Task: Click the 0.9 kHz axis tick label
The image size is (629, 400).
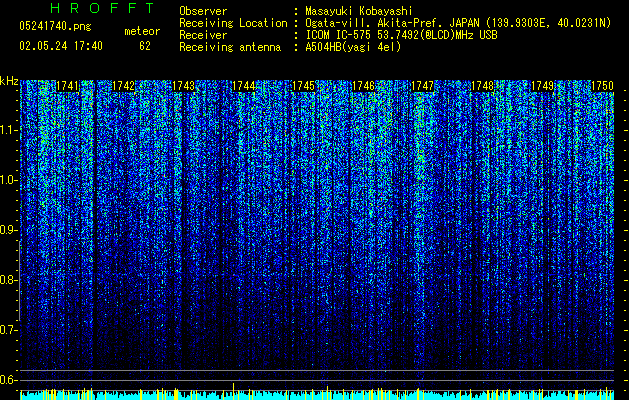Action: point(9,230)
